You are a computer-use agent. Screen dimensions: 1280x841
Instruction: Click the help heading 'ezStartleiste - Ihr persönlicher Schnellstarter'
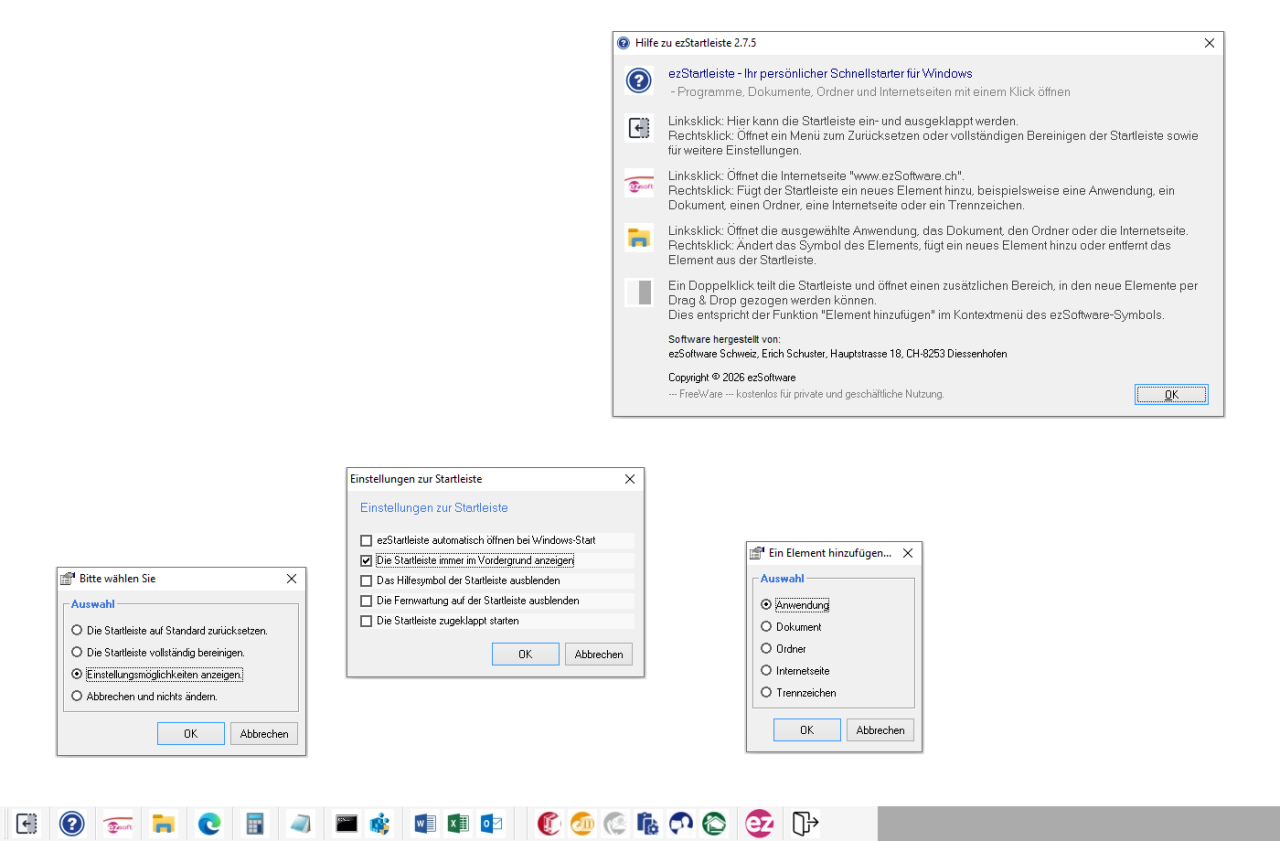[820, 74]
